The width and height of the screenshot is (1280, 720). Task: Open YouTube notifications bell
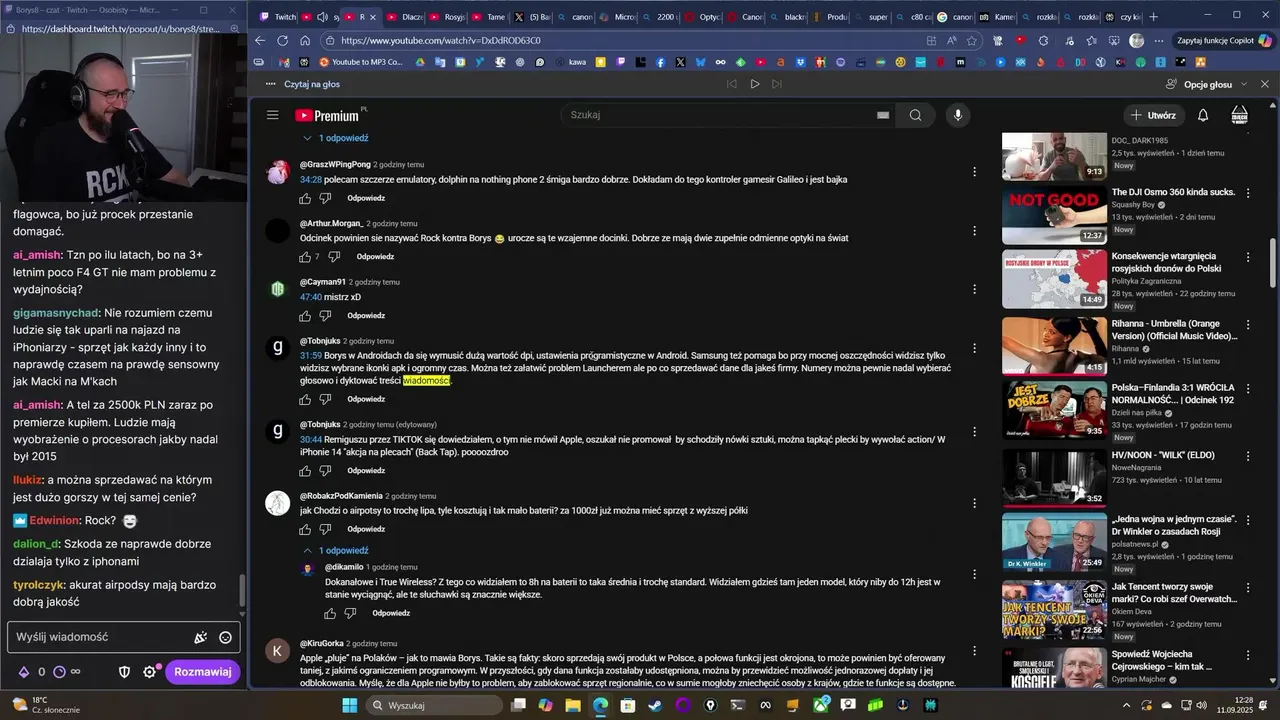[x=1203, y=115]
